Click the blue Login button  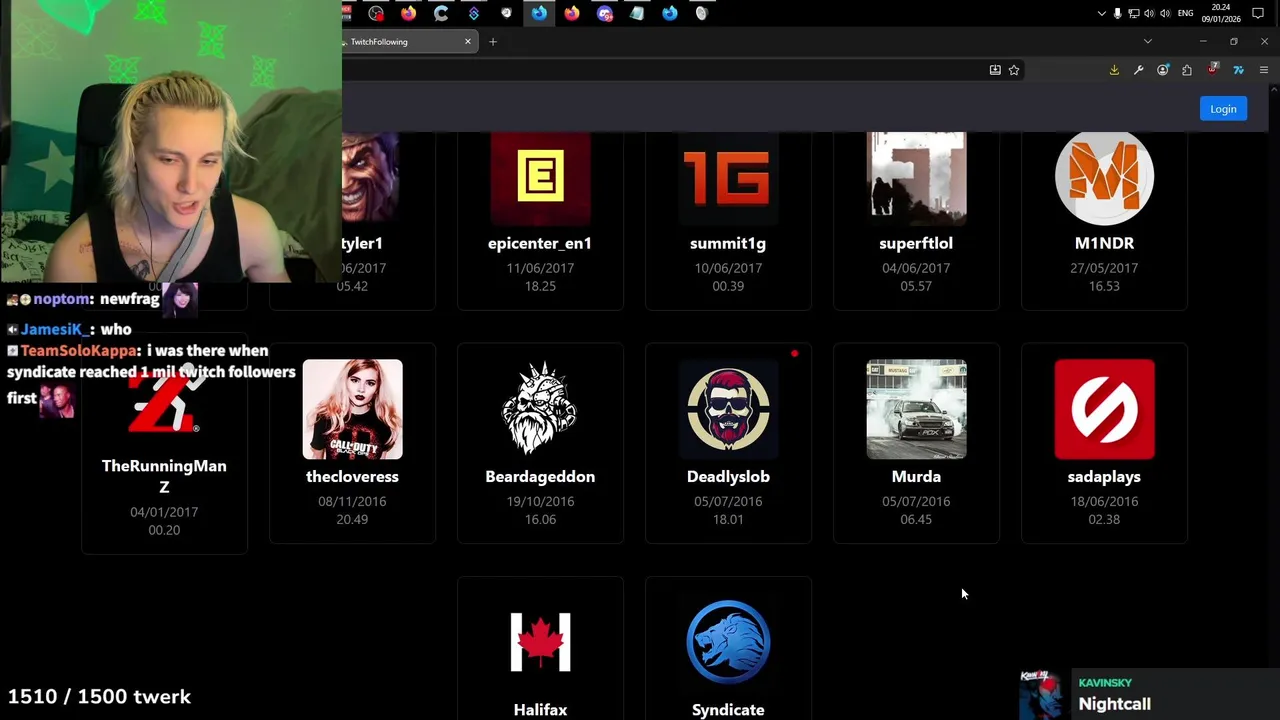[x=1223, y=109]
